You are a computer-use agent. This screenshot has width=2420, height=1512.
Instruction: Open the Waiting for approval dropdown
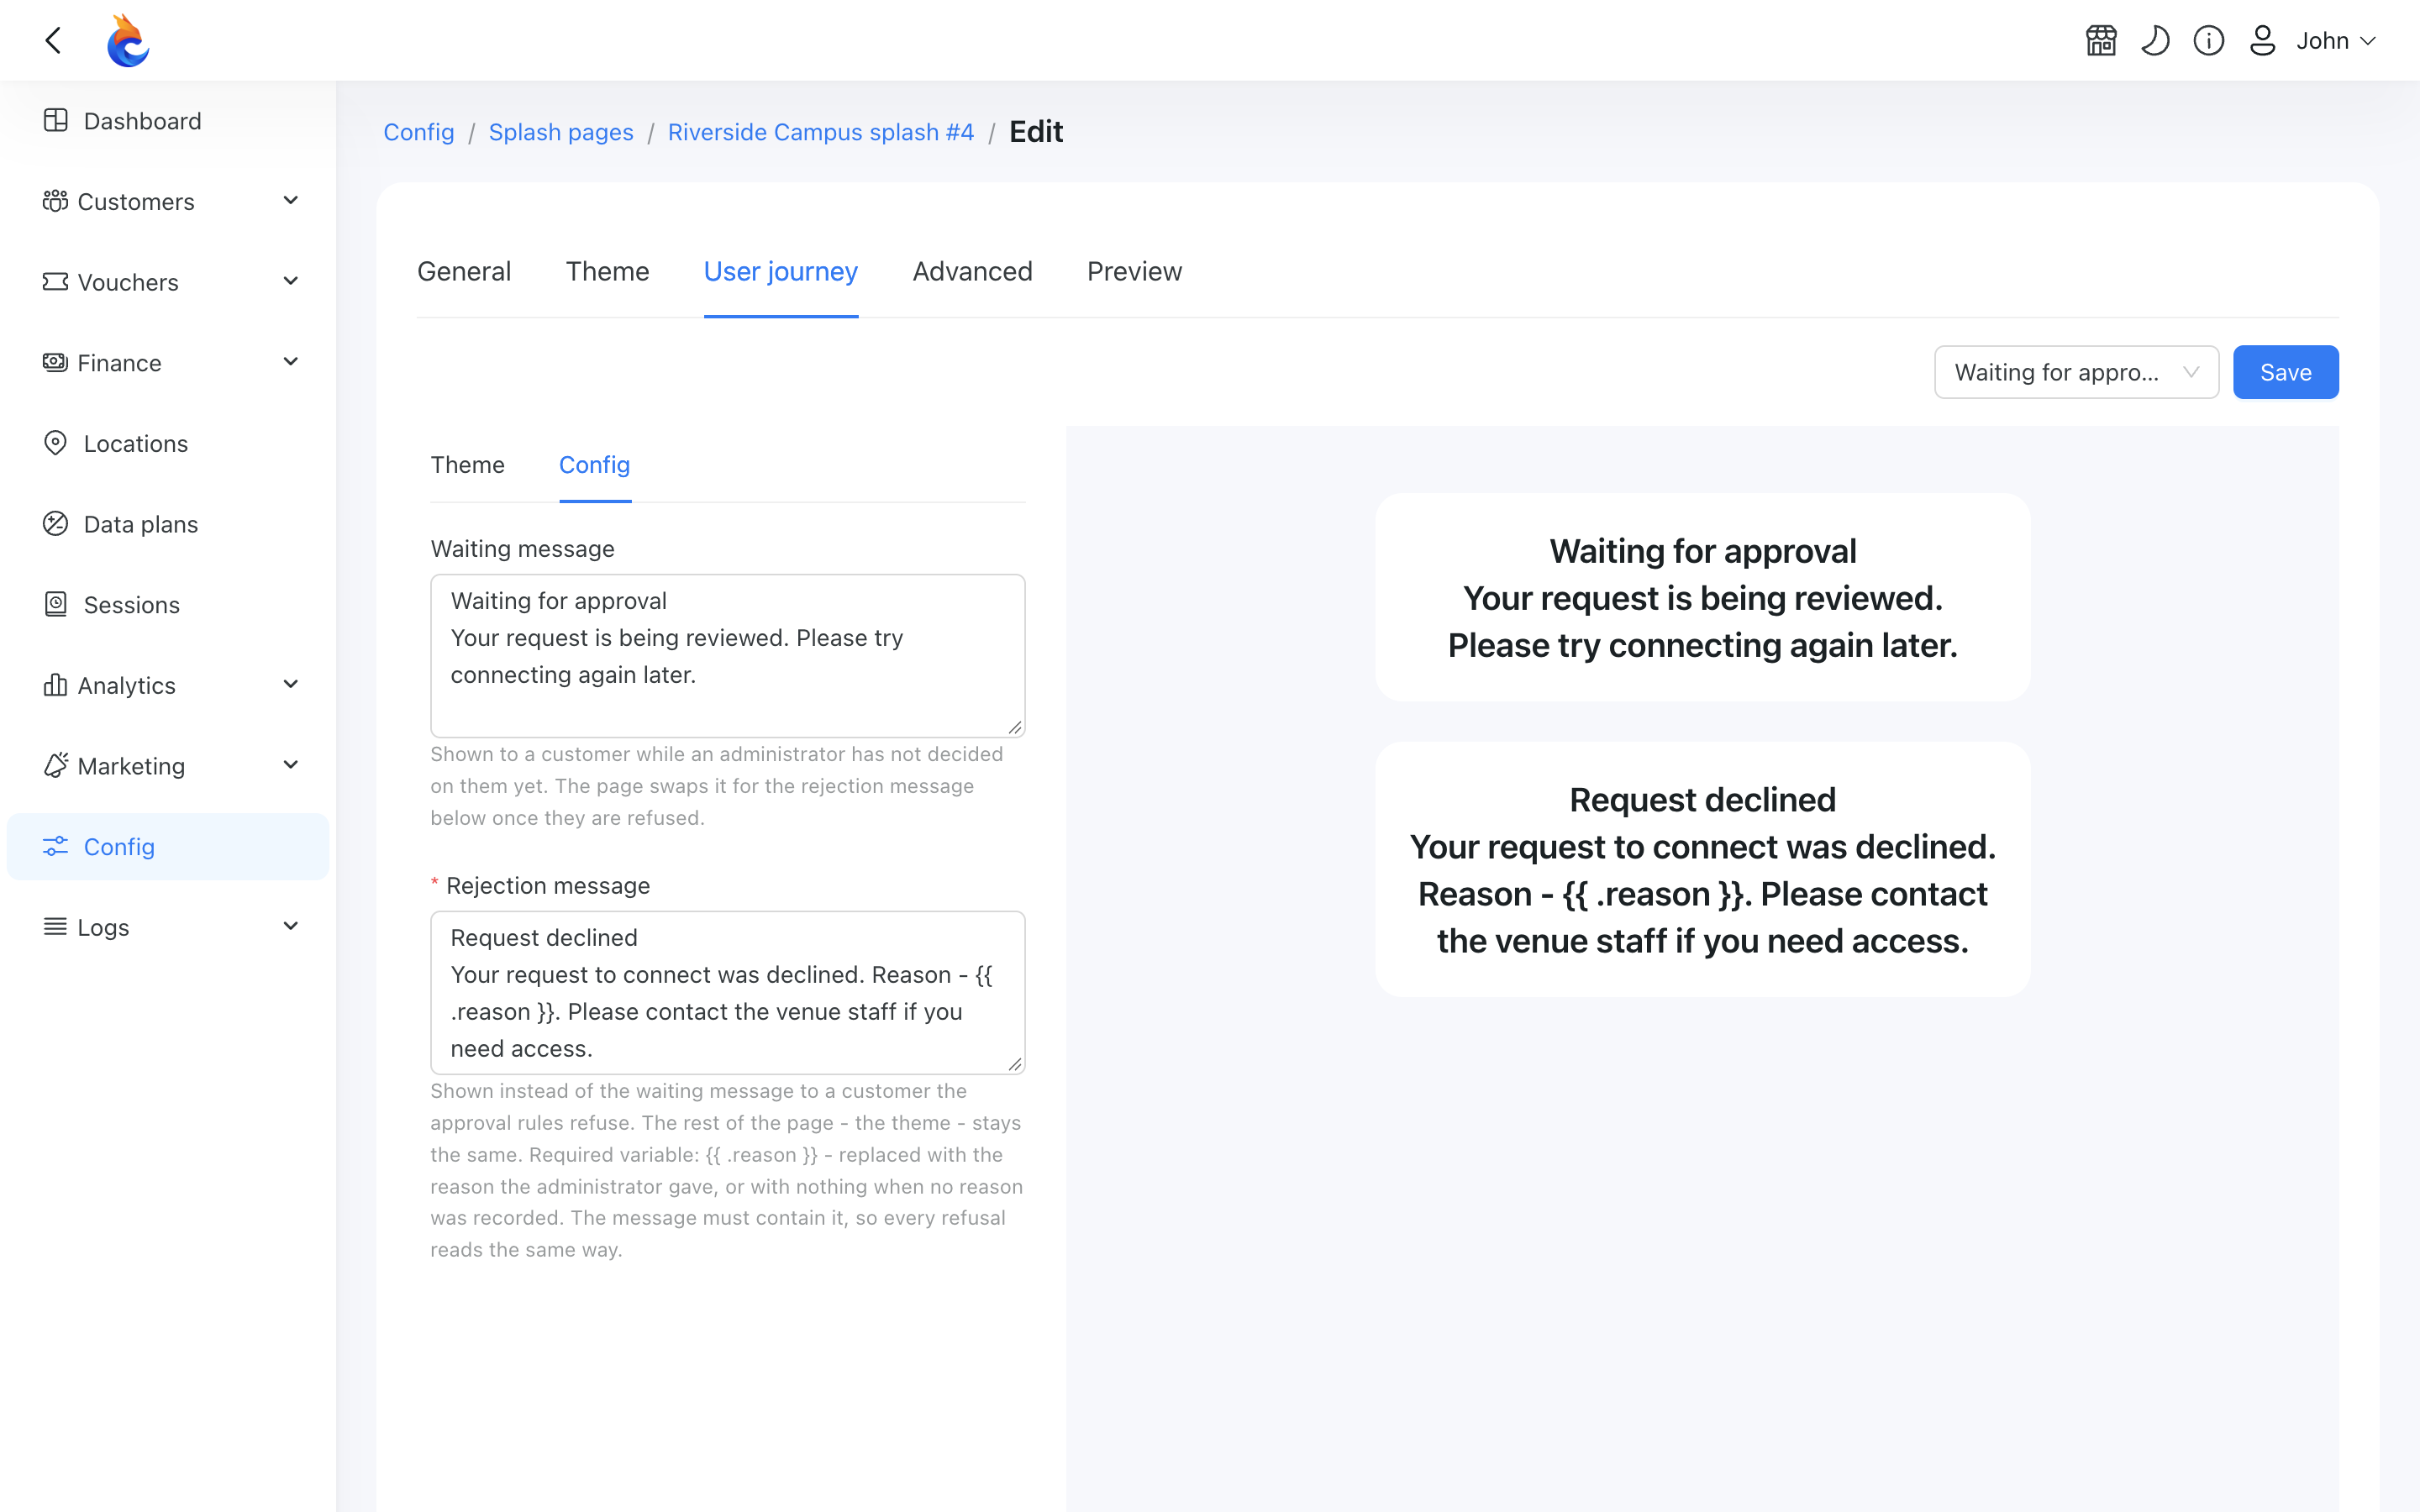2076,372
